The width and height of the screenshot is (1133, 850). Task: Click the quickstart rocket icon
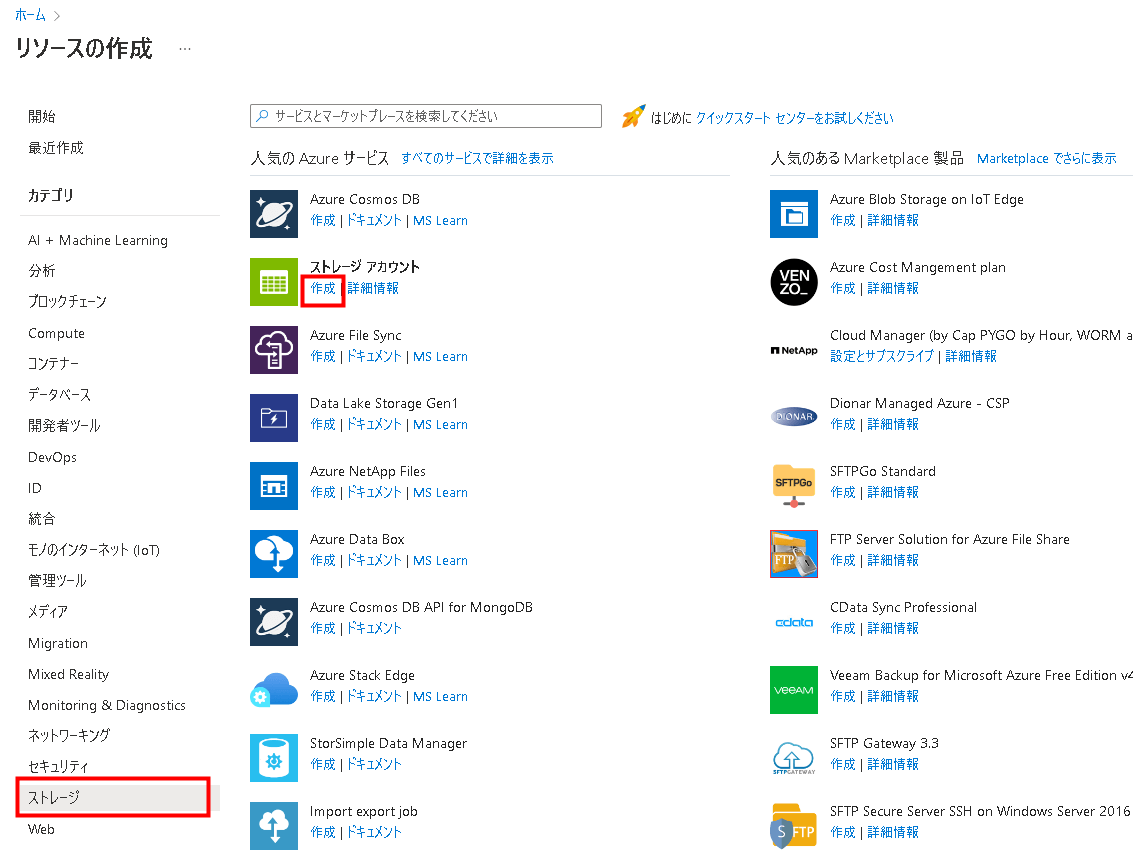pyautogui.click(x=633, y=116)
